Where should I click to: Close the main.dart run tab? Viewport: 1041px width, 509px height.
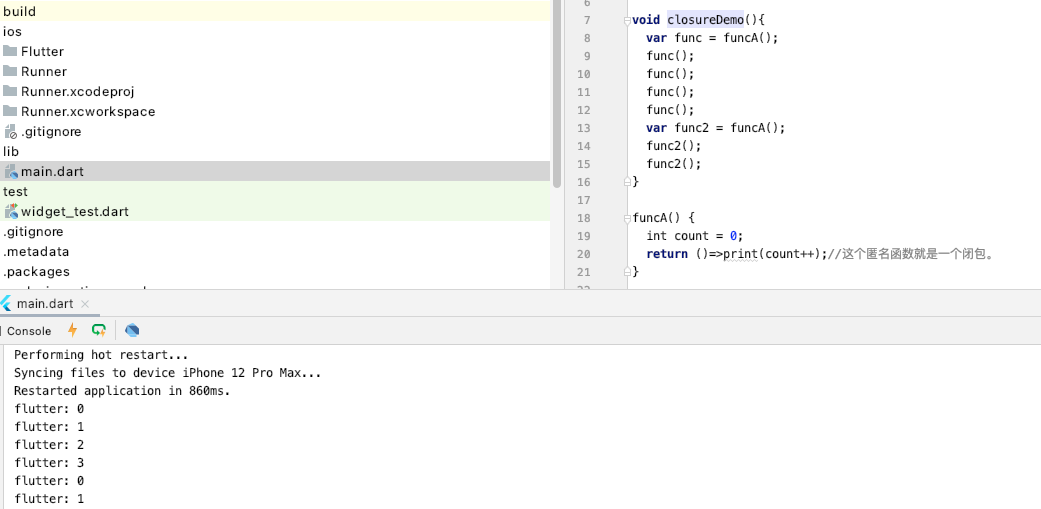coord(85,304)
